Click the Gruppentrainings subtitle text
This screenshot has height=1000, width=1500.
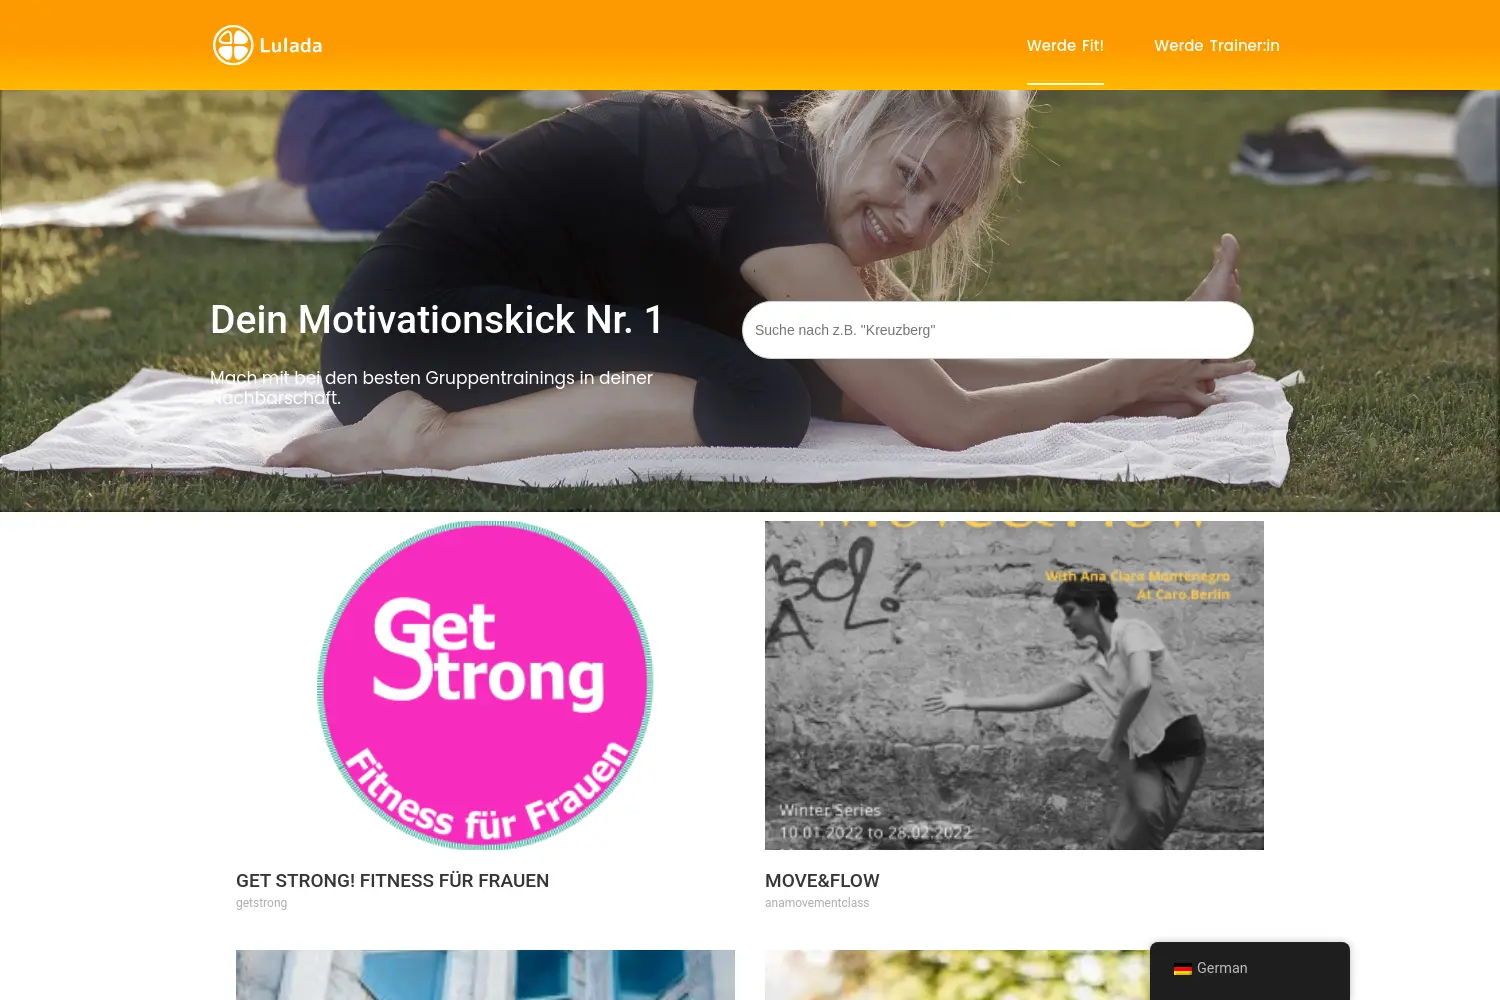click(431, 388)
